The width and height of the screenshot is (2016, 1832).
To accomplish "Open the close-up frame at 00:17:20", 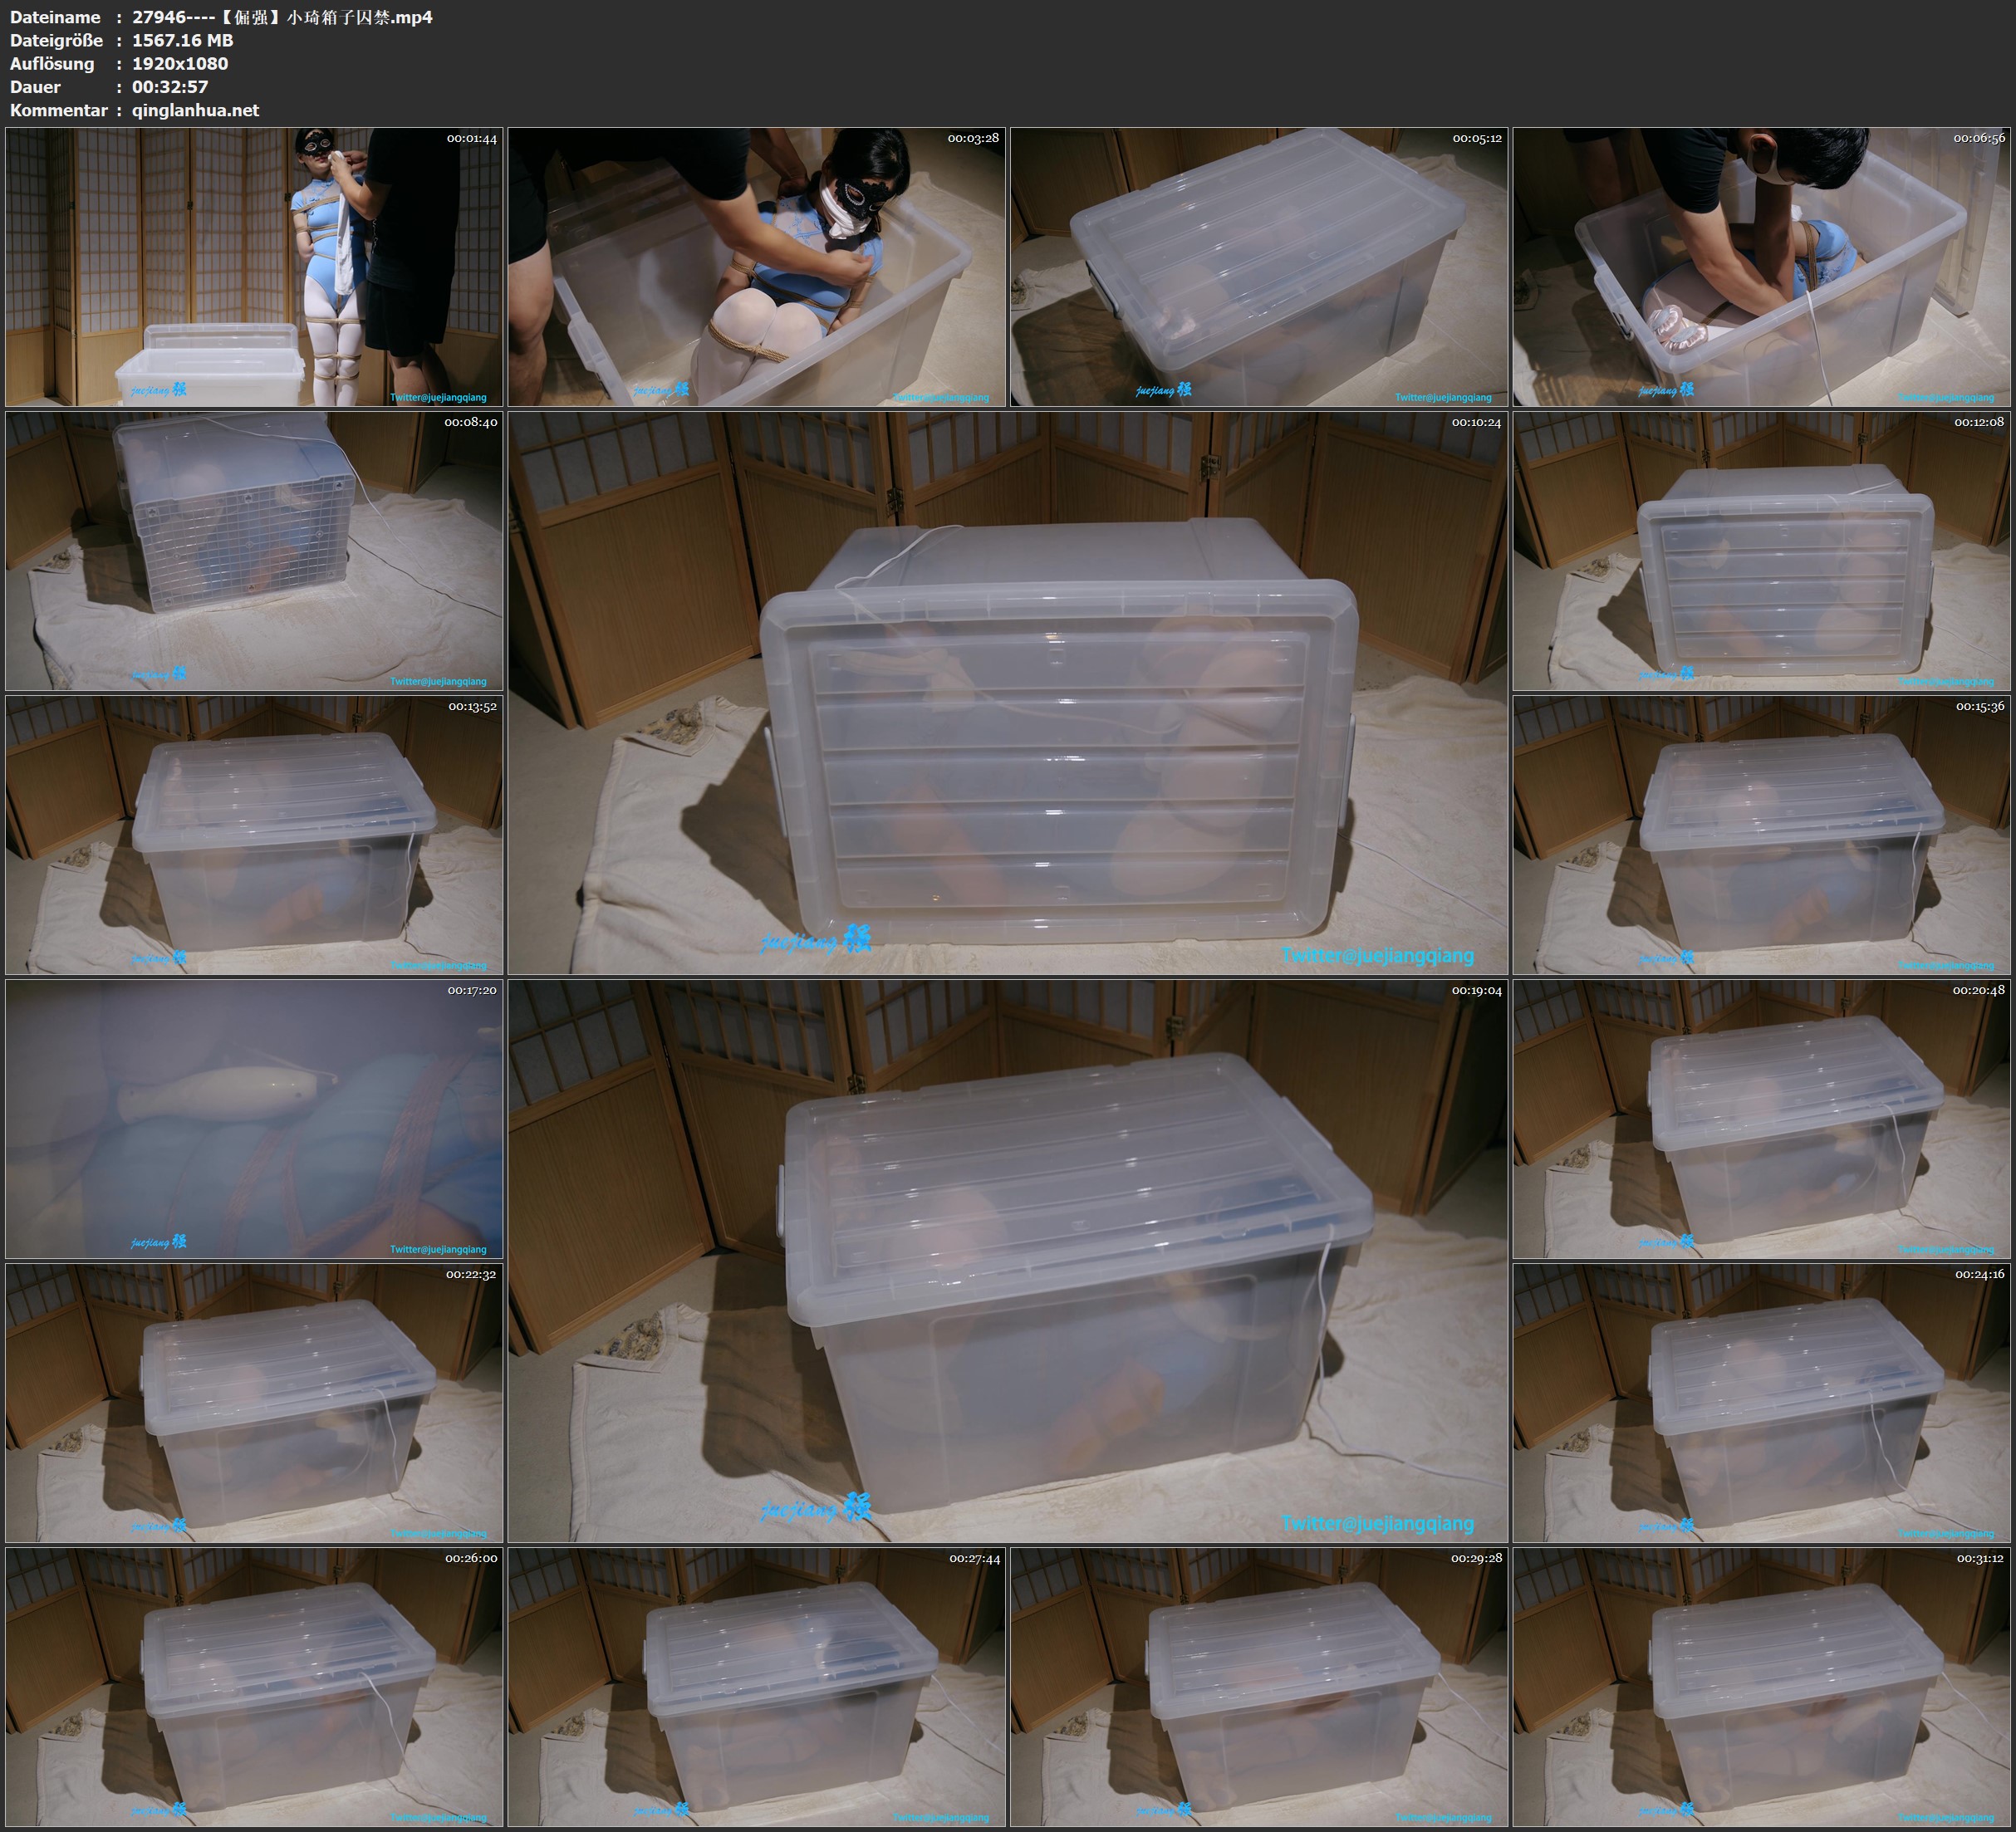I will 254,1119.
